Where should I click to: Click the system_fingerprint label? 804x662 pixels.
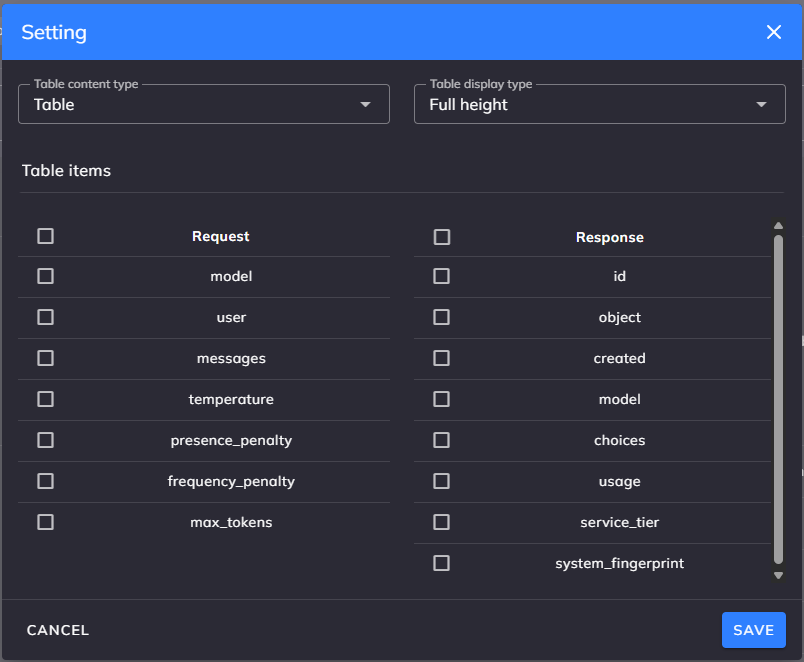619,564
